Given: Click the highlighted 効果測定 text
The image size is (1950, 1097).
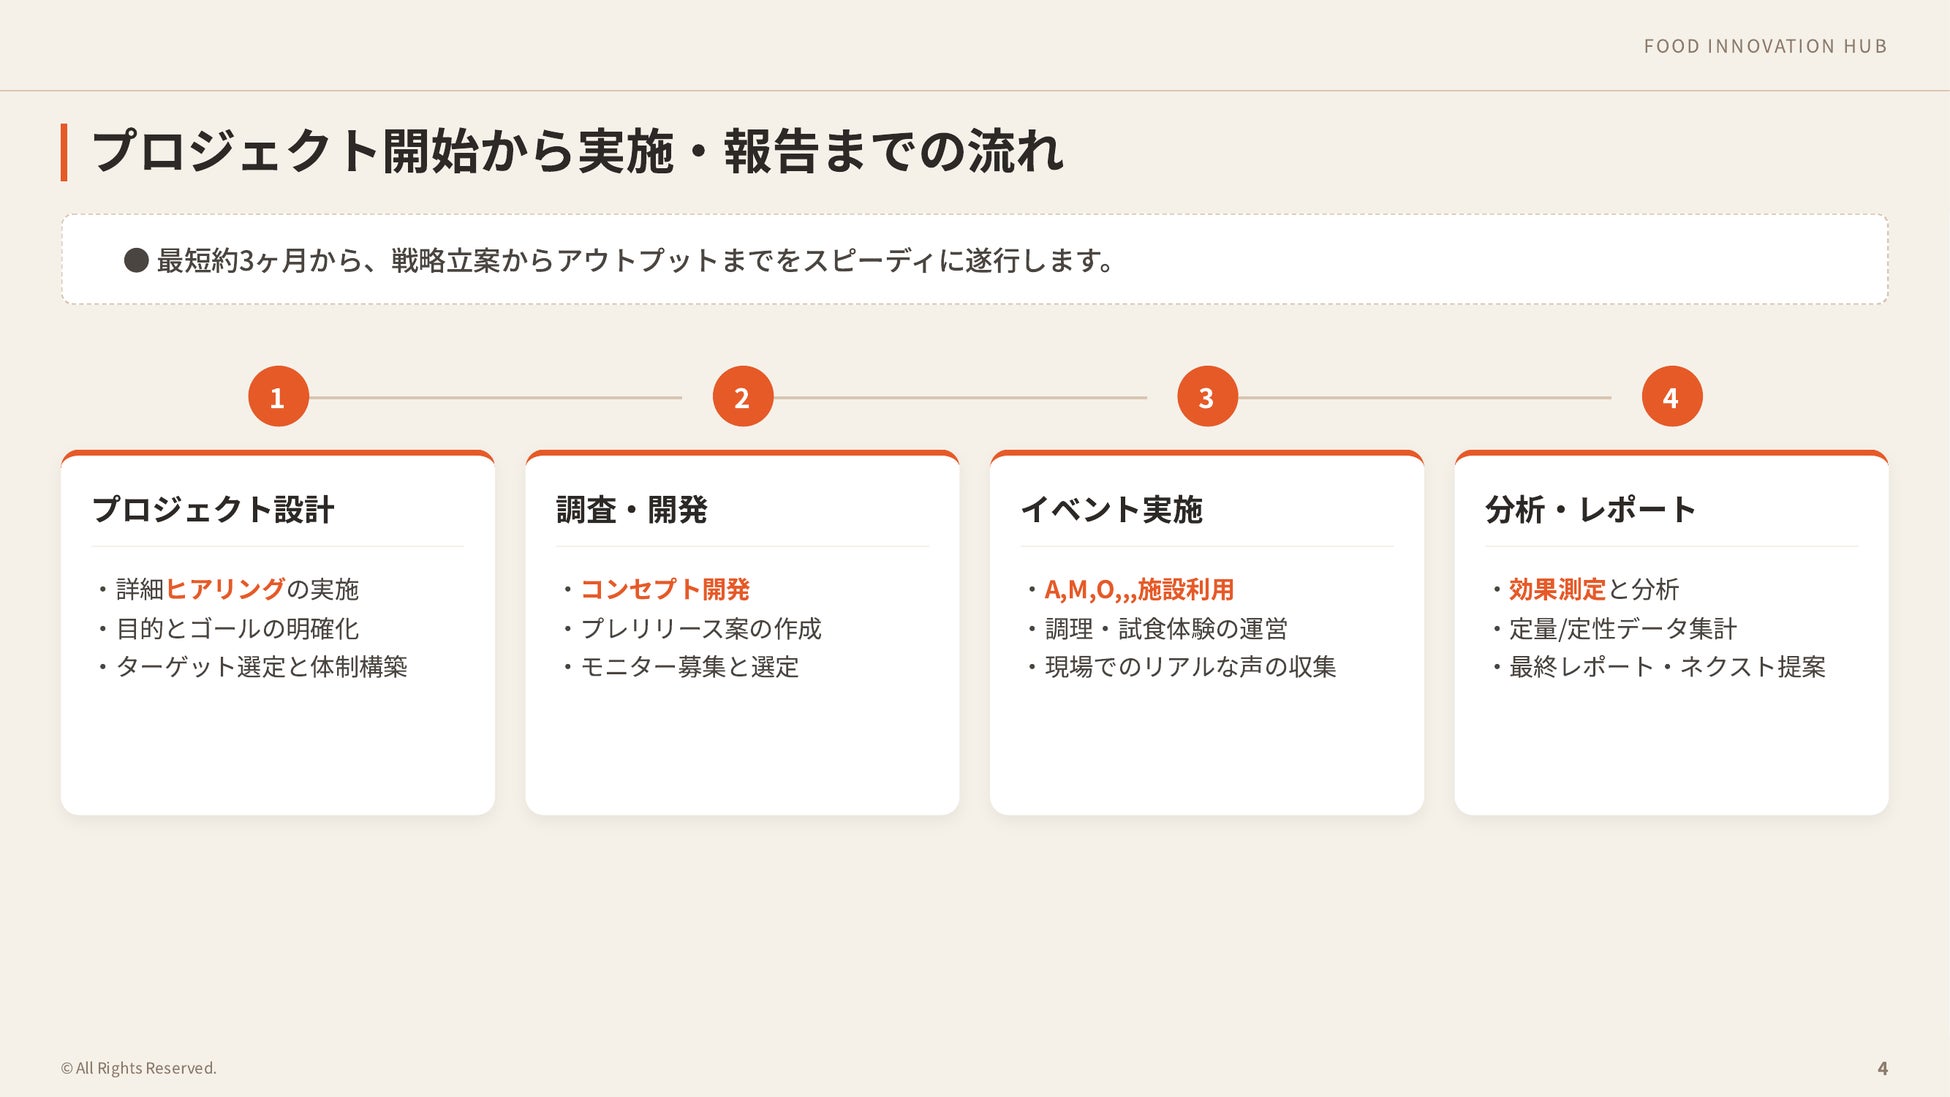Looking at the screenshot, I should [x=1556, y=589].
